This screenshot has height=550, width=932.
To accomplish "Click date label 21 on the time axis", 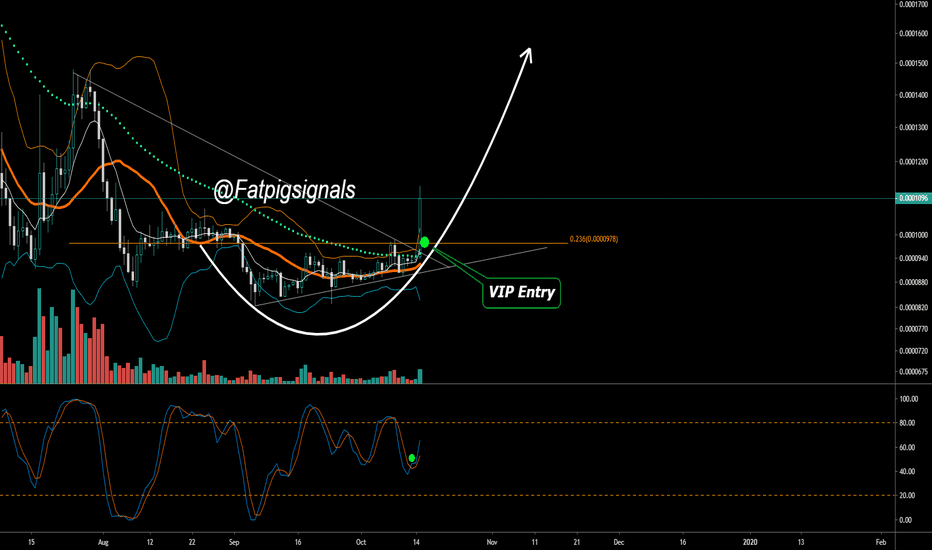I will click(577, 542).
